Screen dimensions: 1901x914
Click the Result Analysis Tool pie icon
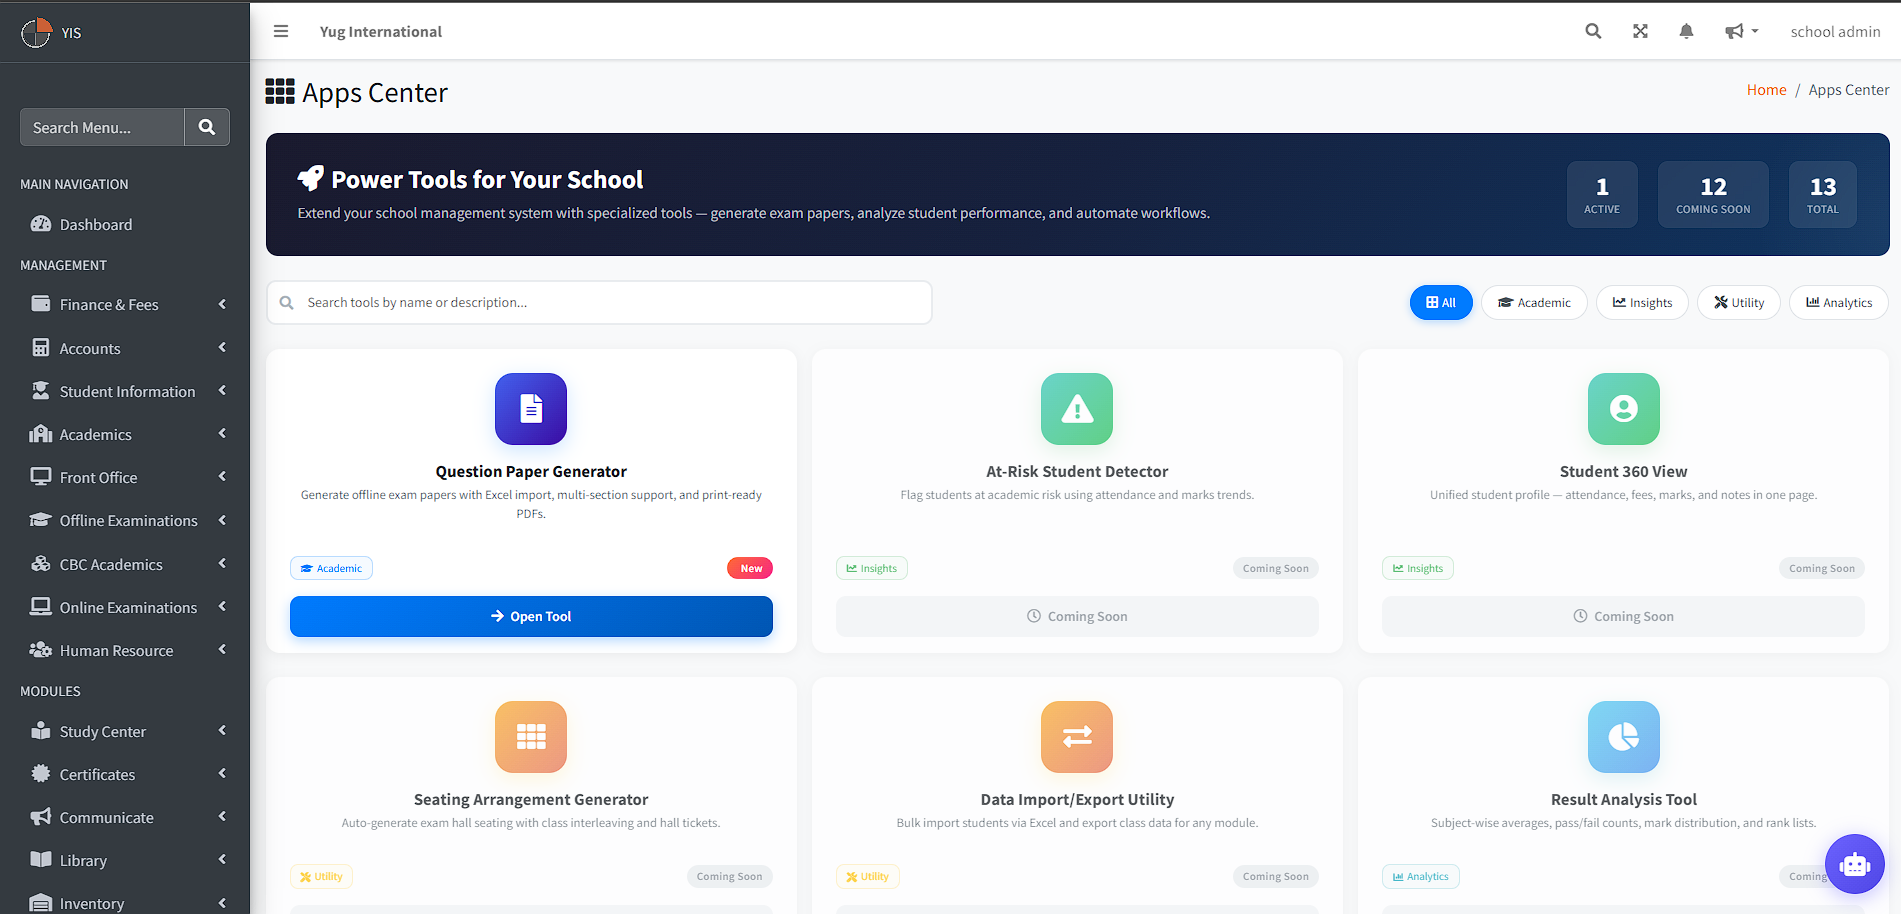1623,737
